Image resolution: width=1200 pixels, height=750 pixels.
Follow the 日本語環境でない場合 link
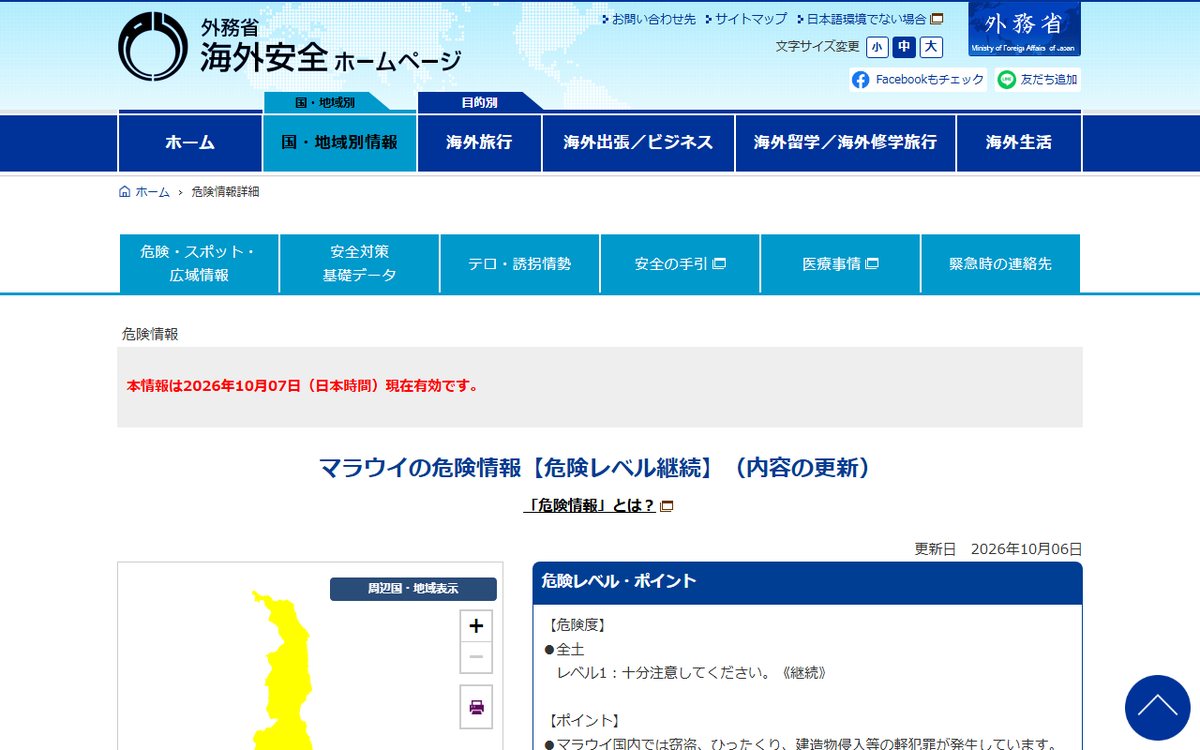866,19
